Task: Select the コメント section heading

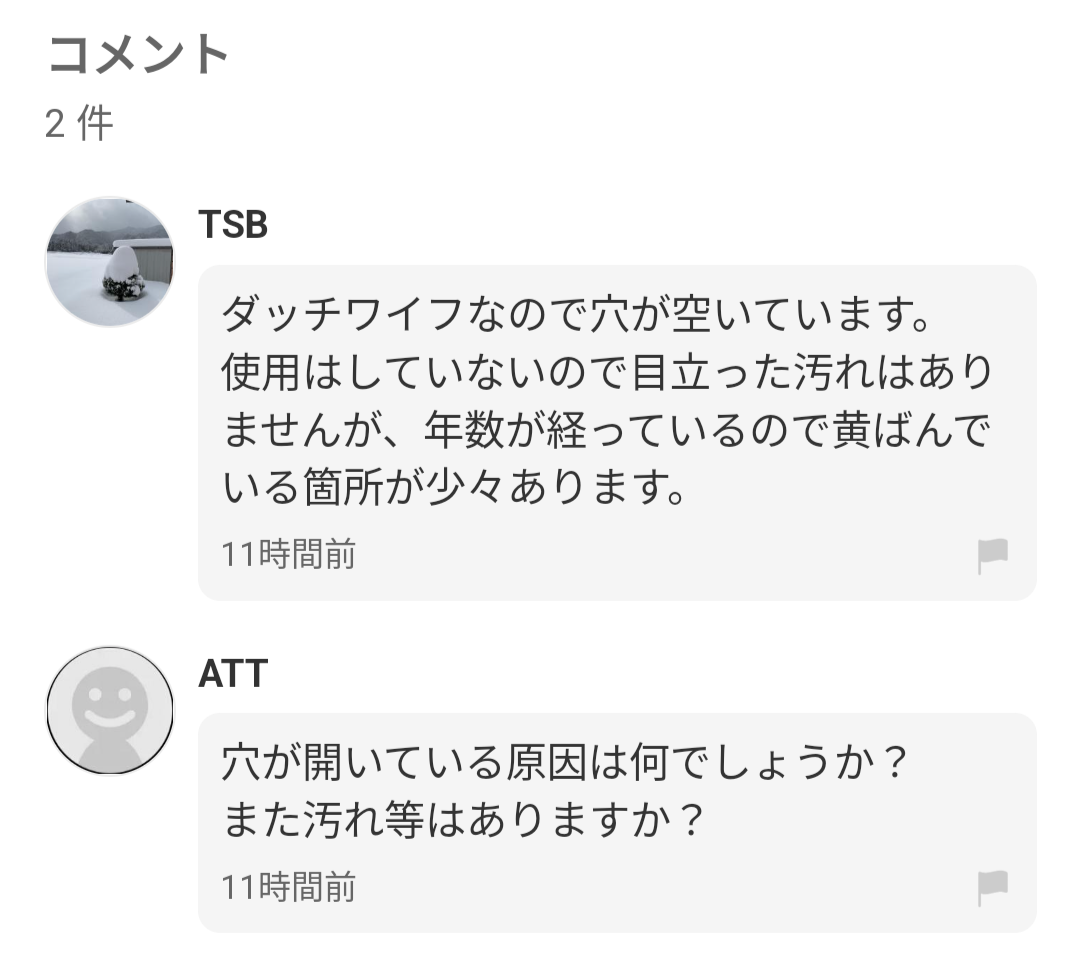Action: (x=138, y=54)
